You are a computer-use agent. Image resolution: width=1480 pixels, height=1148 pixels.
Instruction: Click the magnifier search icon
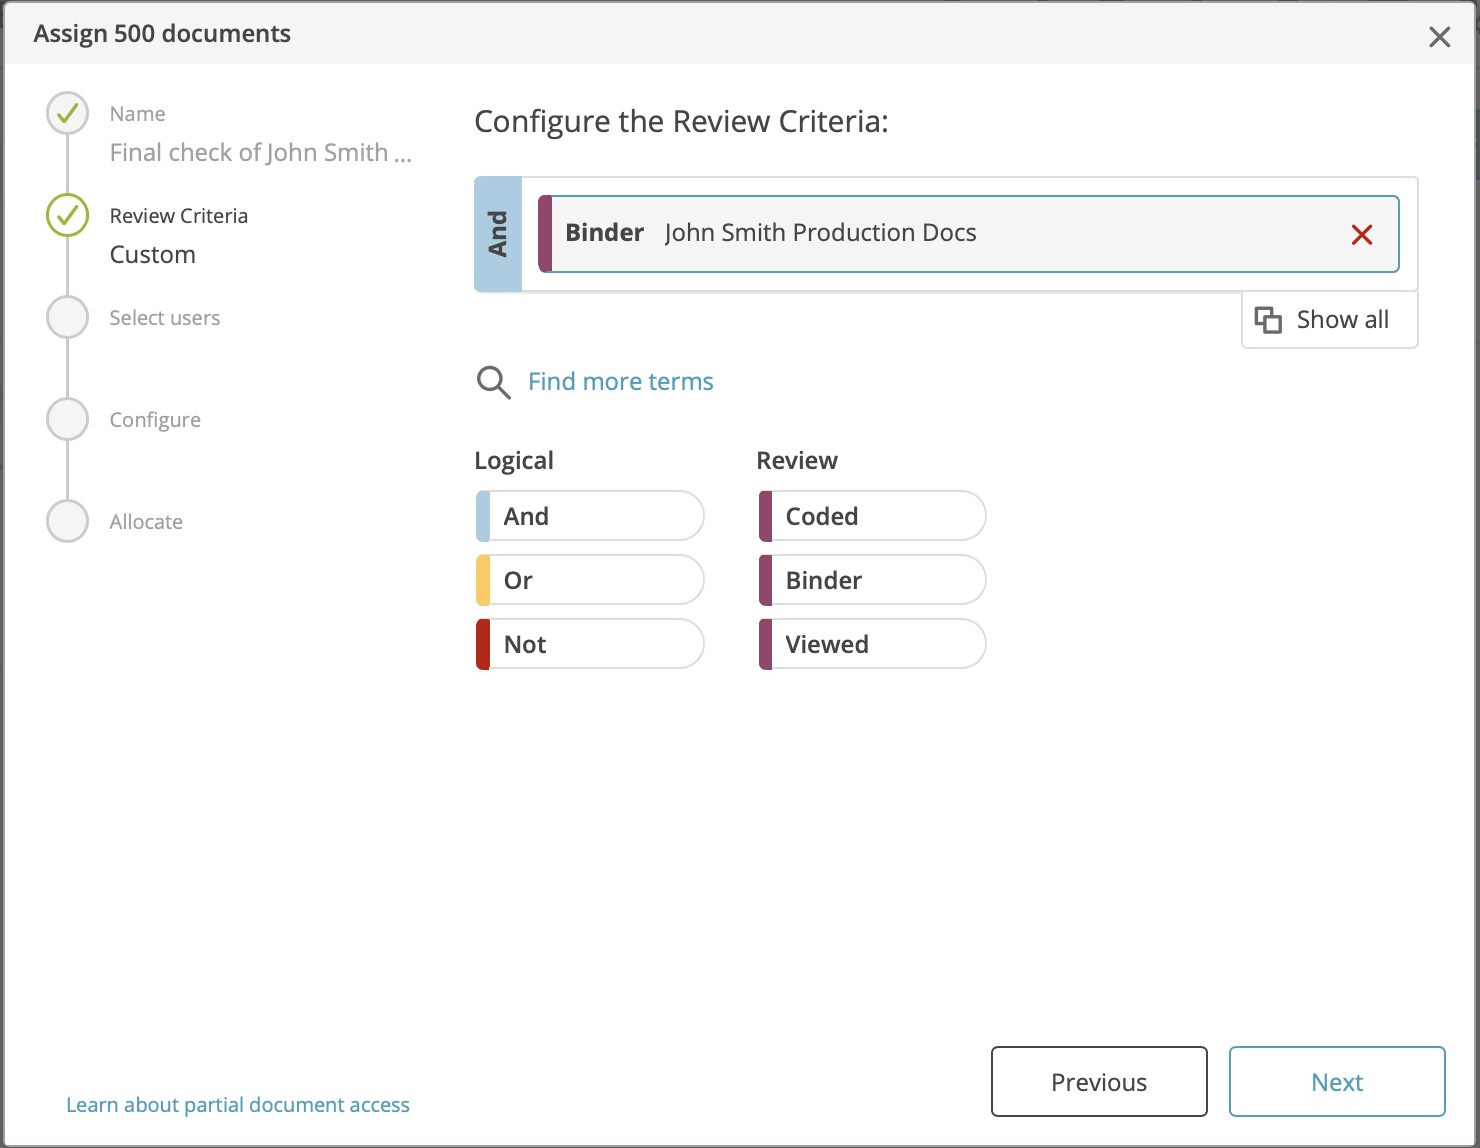pyautogui.click(x=493, y=382)
